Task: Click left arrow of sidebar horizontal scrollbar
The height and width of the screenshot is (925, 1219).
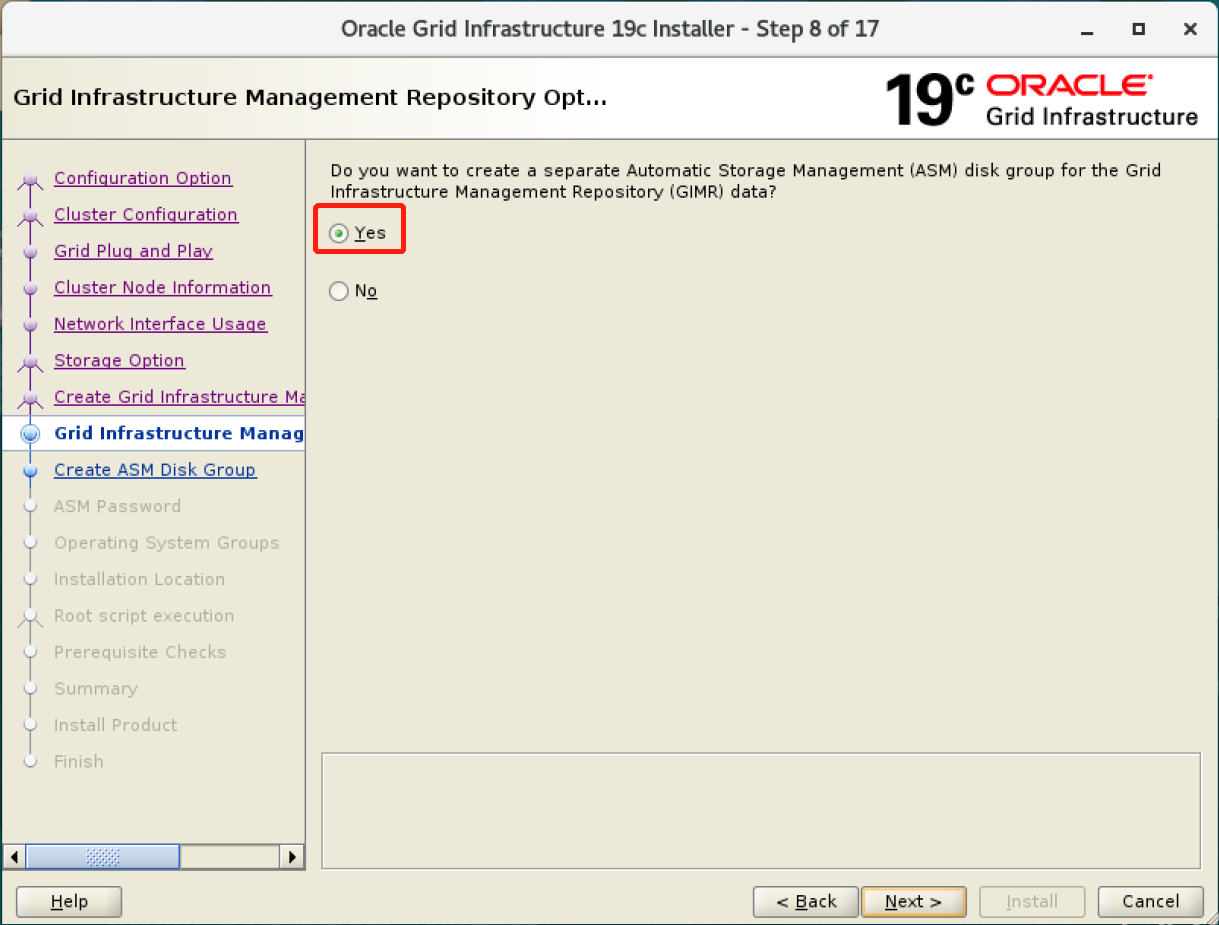Action: tap(15, 857)
